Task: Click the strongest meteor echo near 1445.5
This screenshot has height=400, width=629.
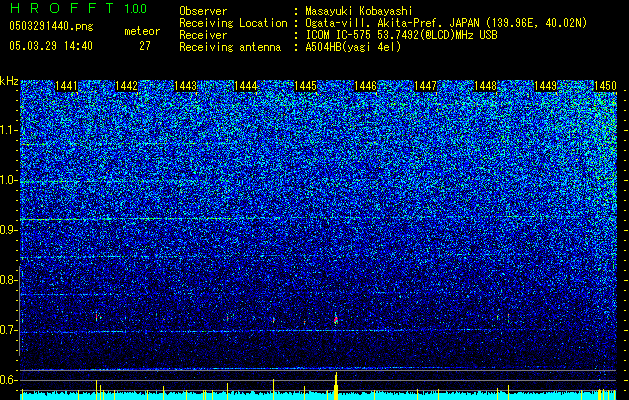Action: (336, 319)
